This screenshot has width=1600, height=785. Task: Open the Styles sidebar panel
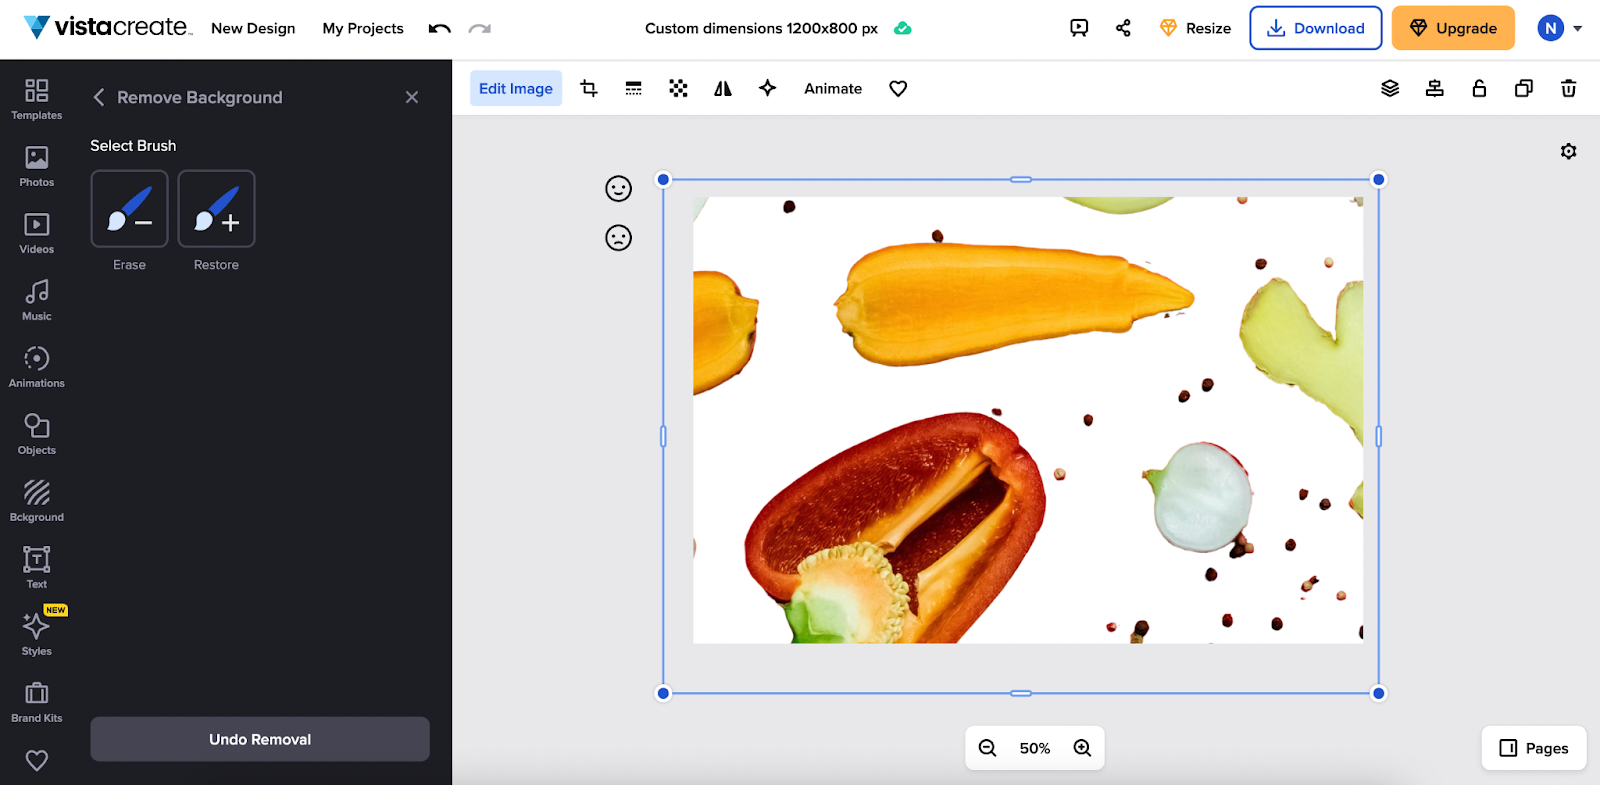37,635
